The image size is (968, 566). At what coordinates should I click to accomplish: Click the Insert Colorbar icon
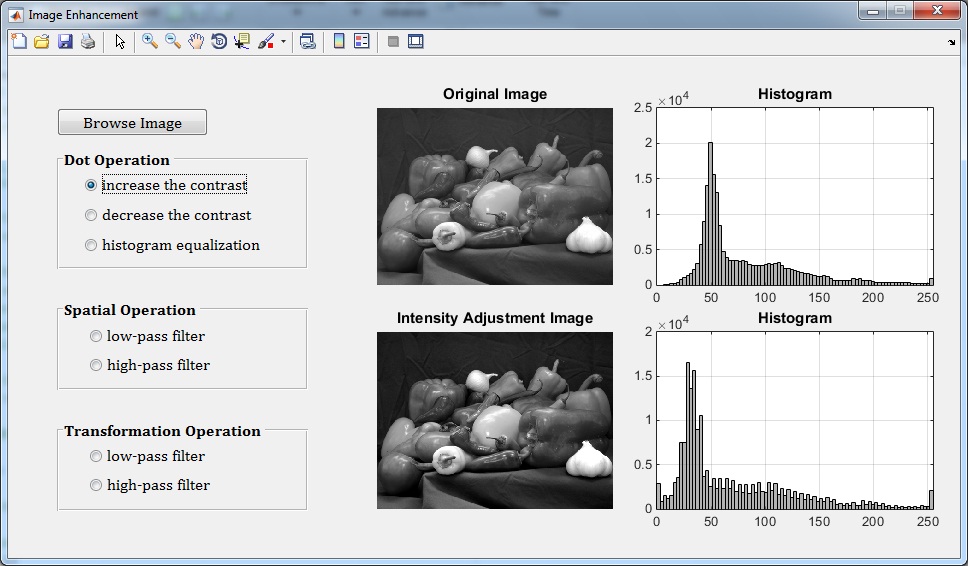tap(339, 42)
